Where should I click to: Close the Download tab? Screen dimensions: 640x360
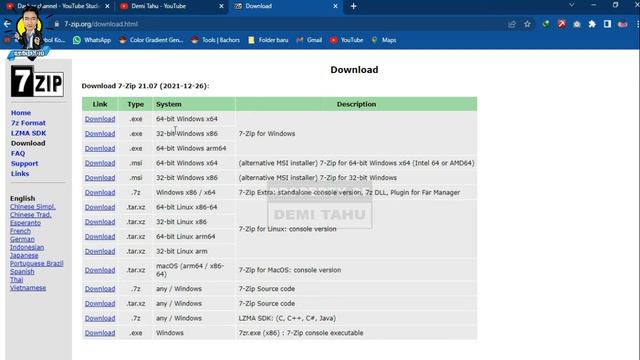(x=335, y=6)
